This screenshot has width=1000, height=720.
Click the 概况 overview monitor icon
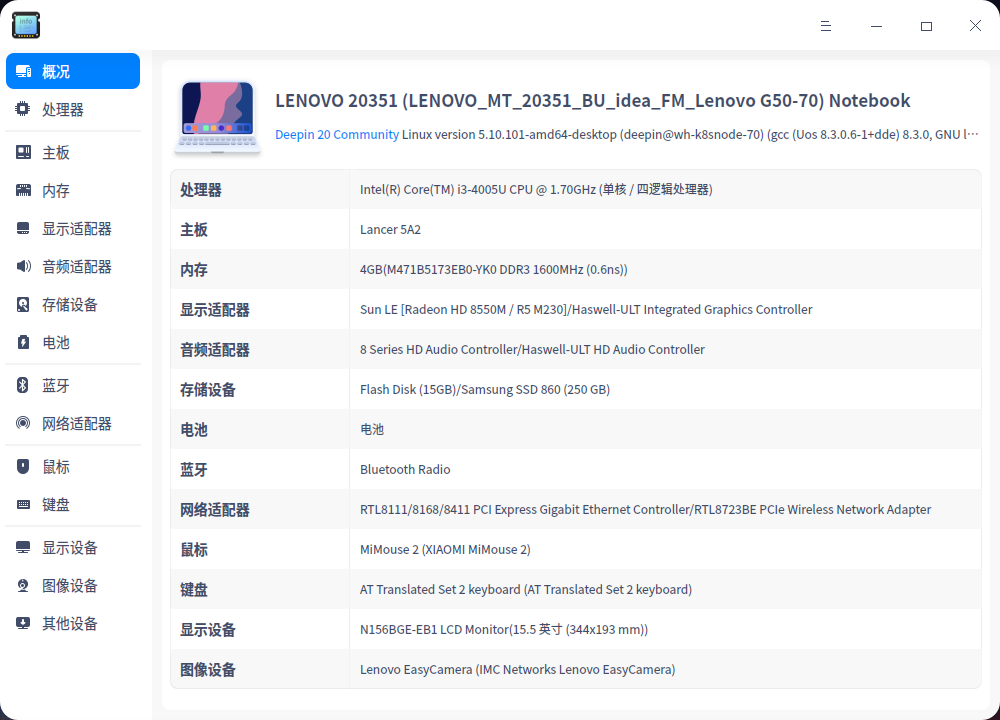click(x=24, y=71)
